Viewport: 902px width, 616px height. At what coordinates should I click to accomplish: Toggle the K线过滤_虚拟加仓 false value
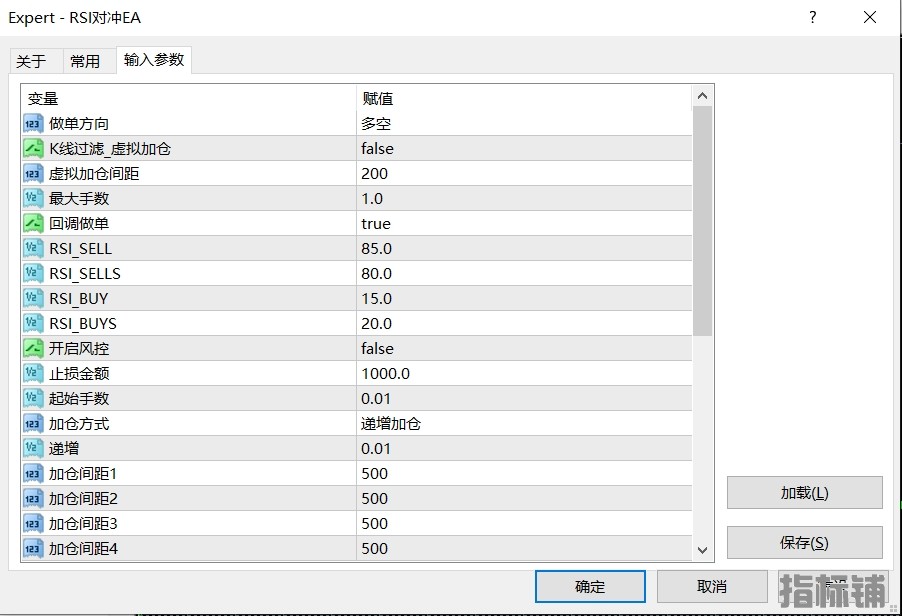[377, 149]
